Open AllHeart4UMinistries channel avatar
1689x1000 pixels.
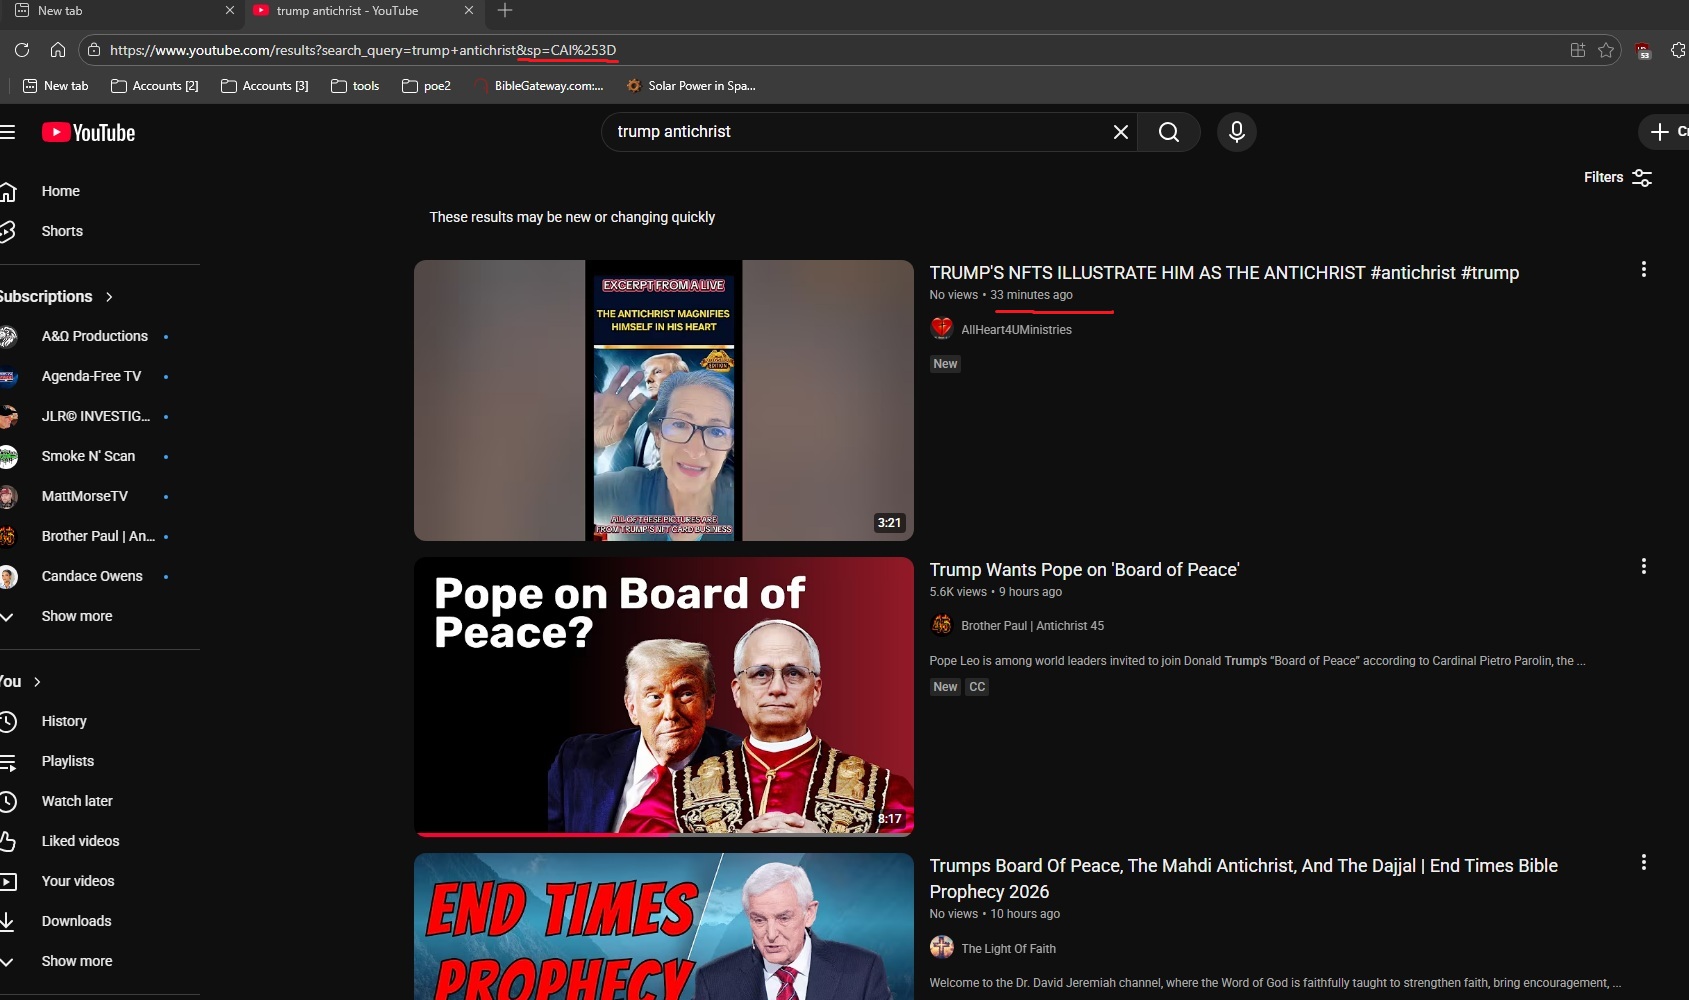pyautogui.click(x=942, y=328)
